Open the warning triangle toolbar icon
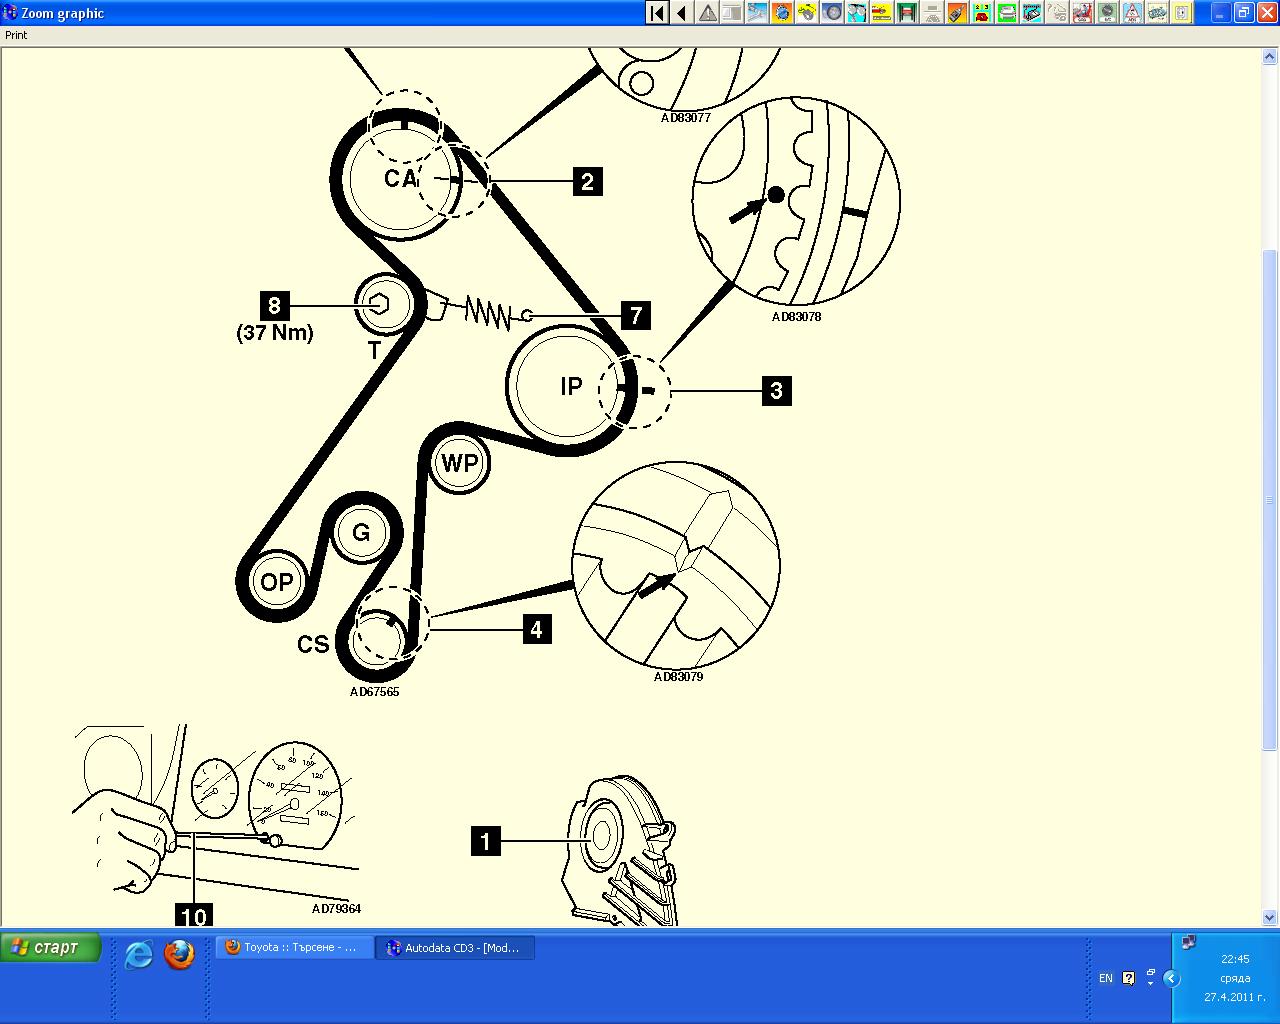 [x=707, y=13]
